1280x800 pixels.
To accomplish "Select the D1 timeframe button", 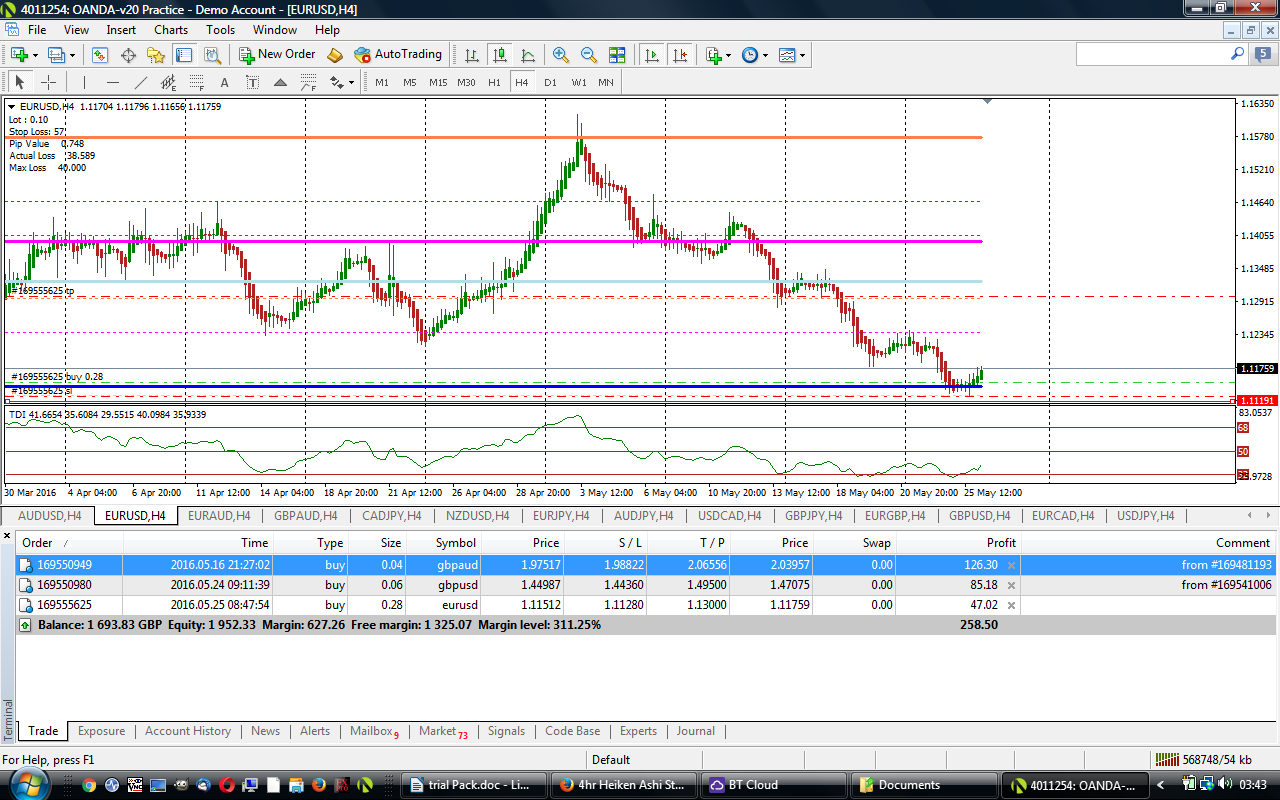I will click(550, 82).
